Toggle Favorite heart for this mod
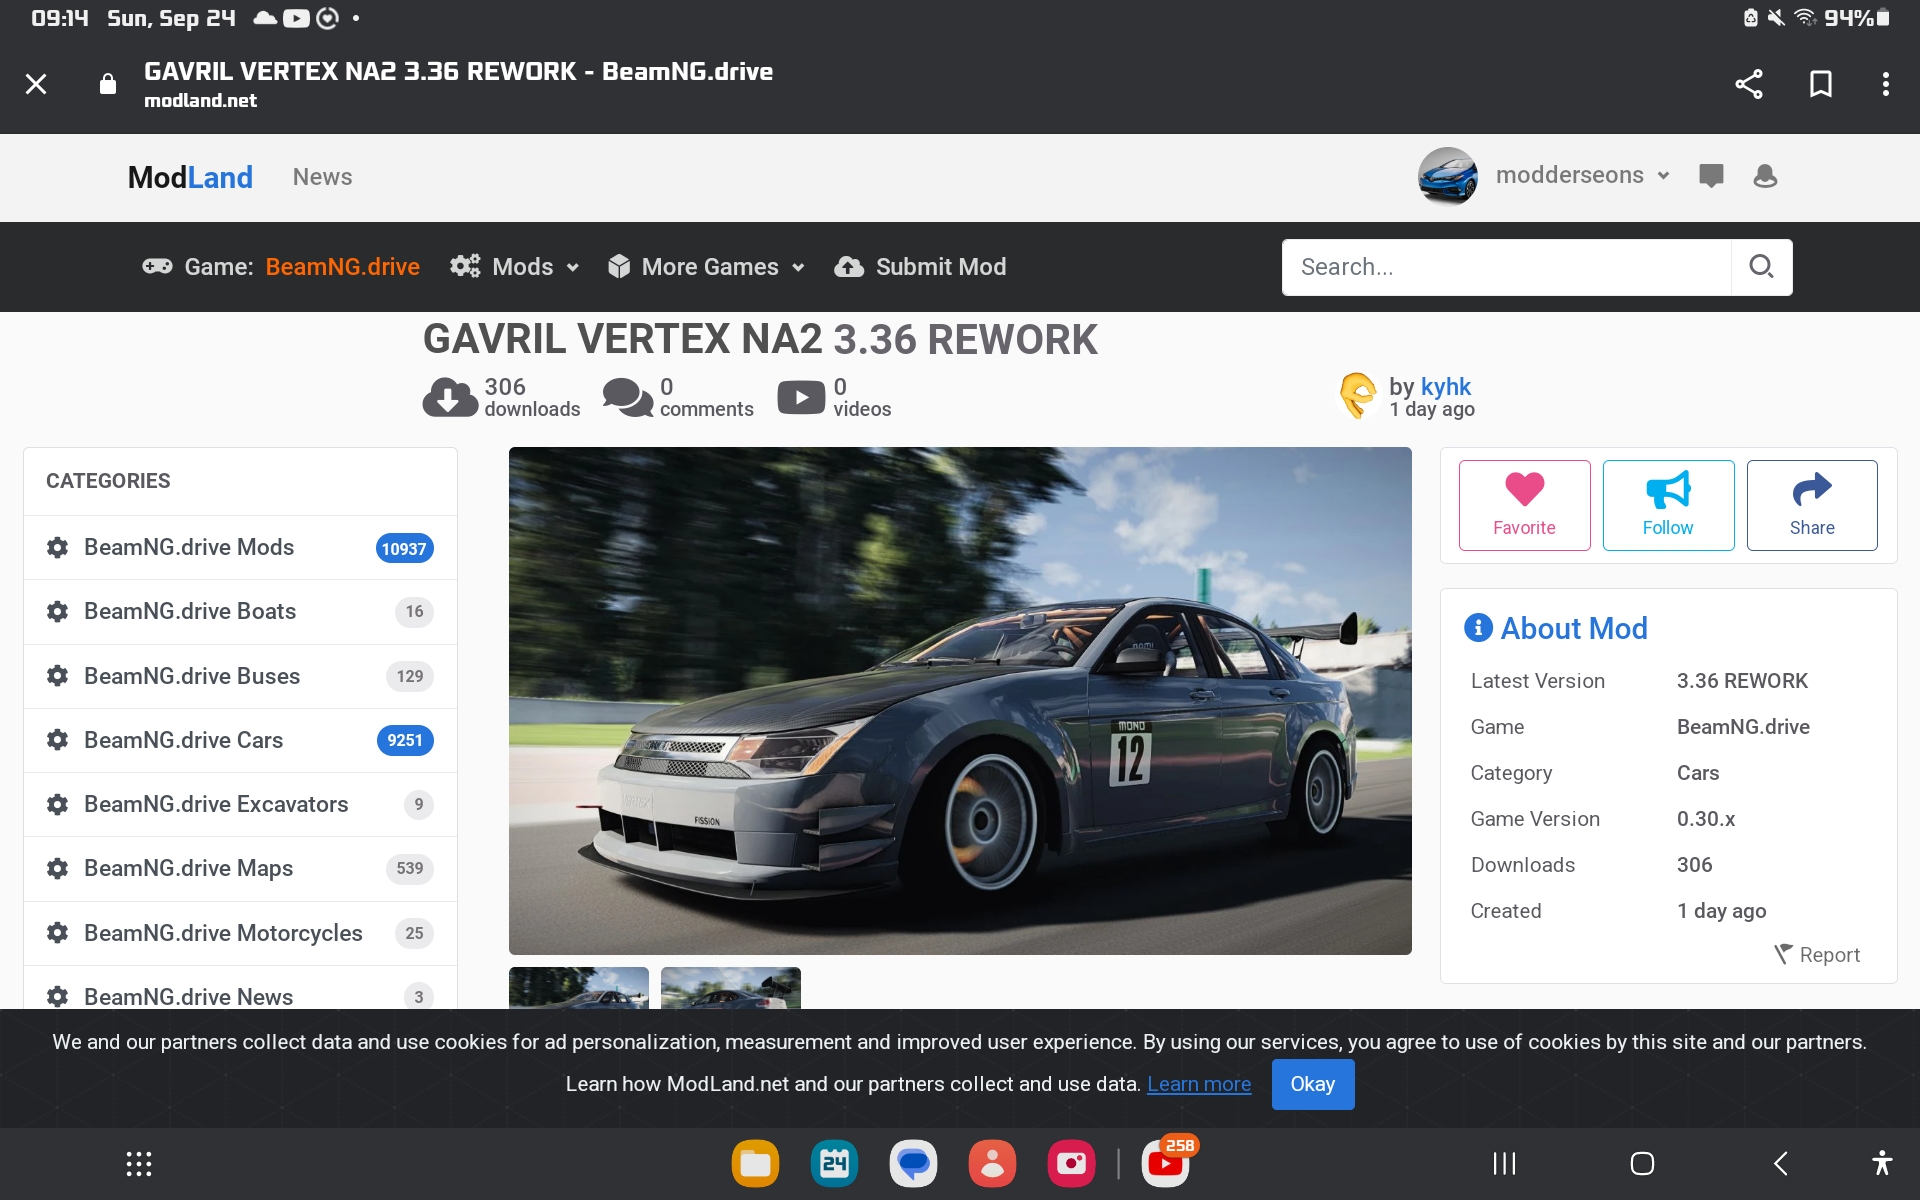 (1524, 505)
